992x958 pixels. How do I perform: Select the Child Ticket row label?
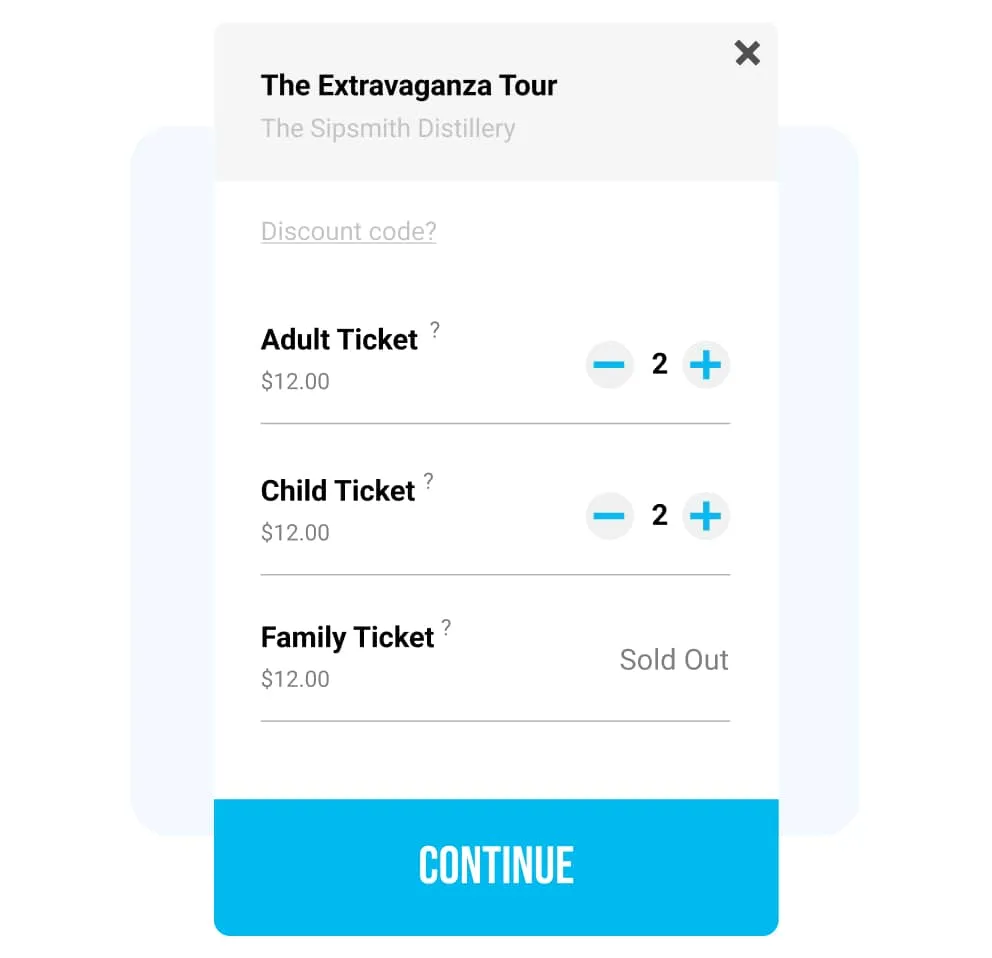[337, 491]
